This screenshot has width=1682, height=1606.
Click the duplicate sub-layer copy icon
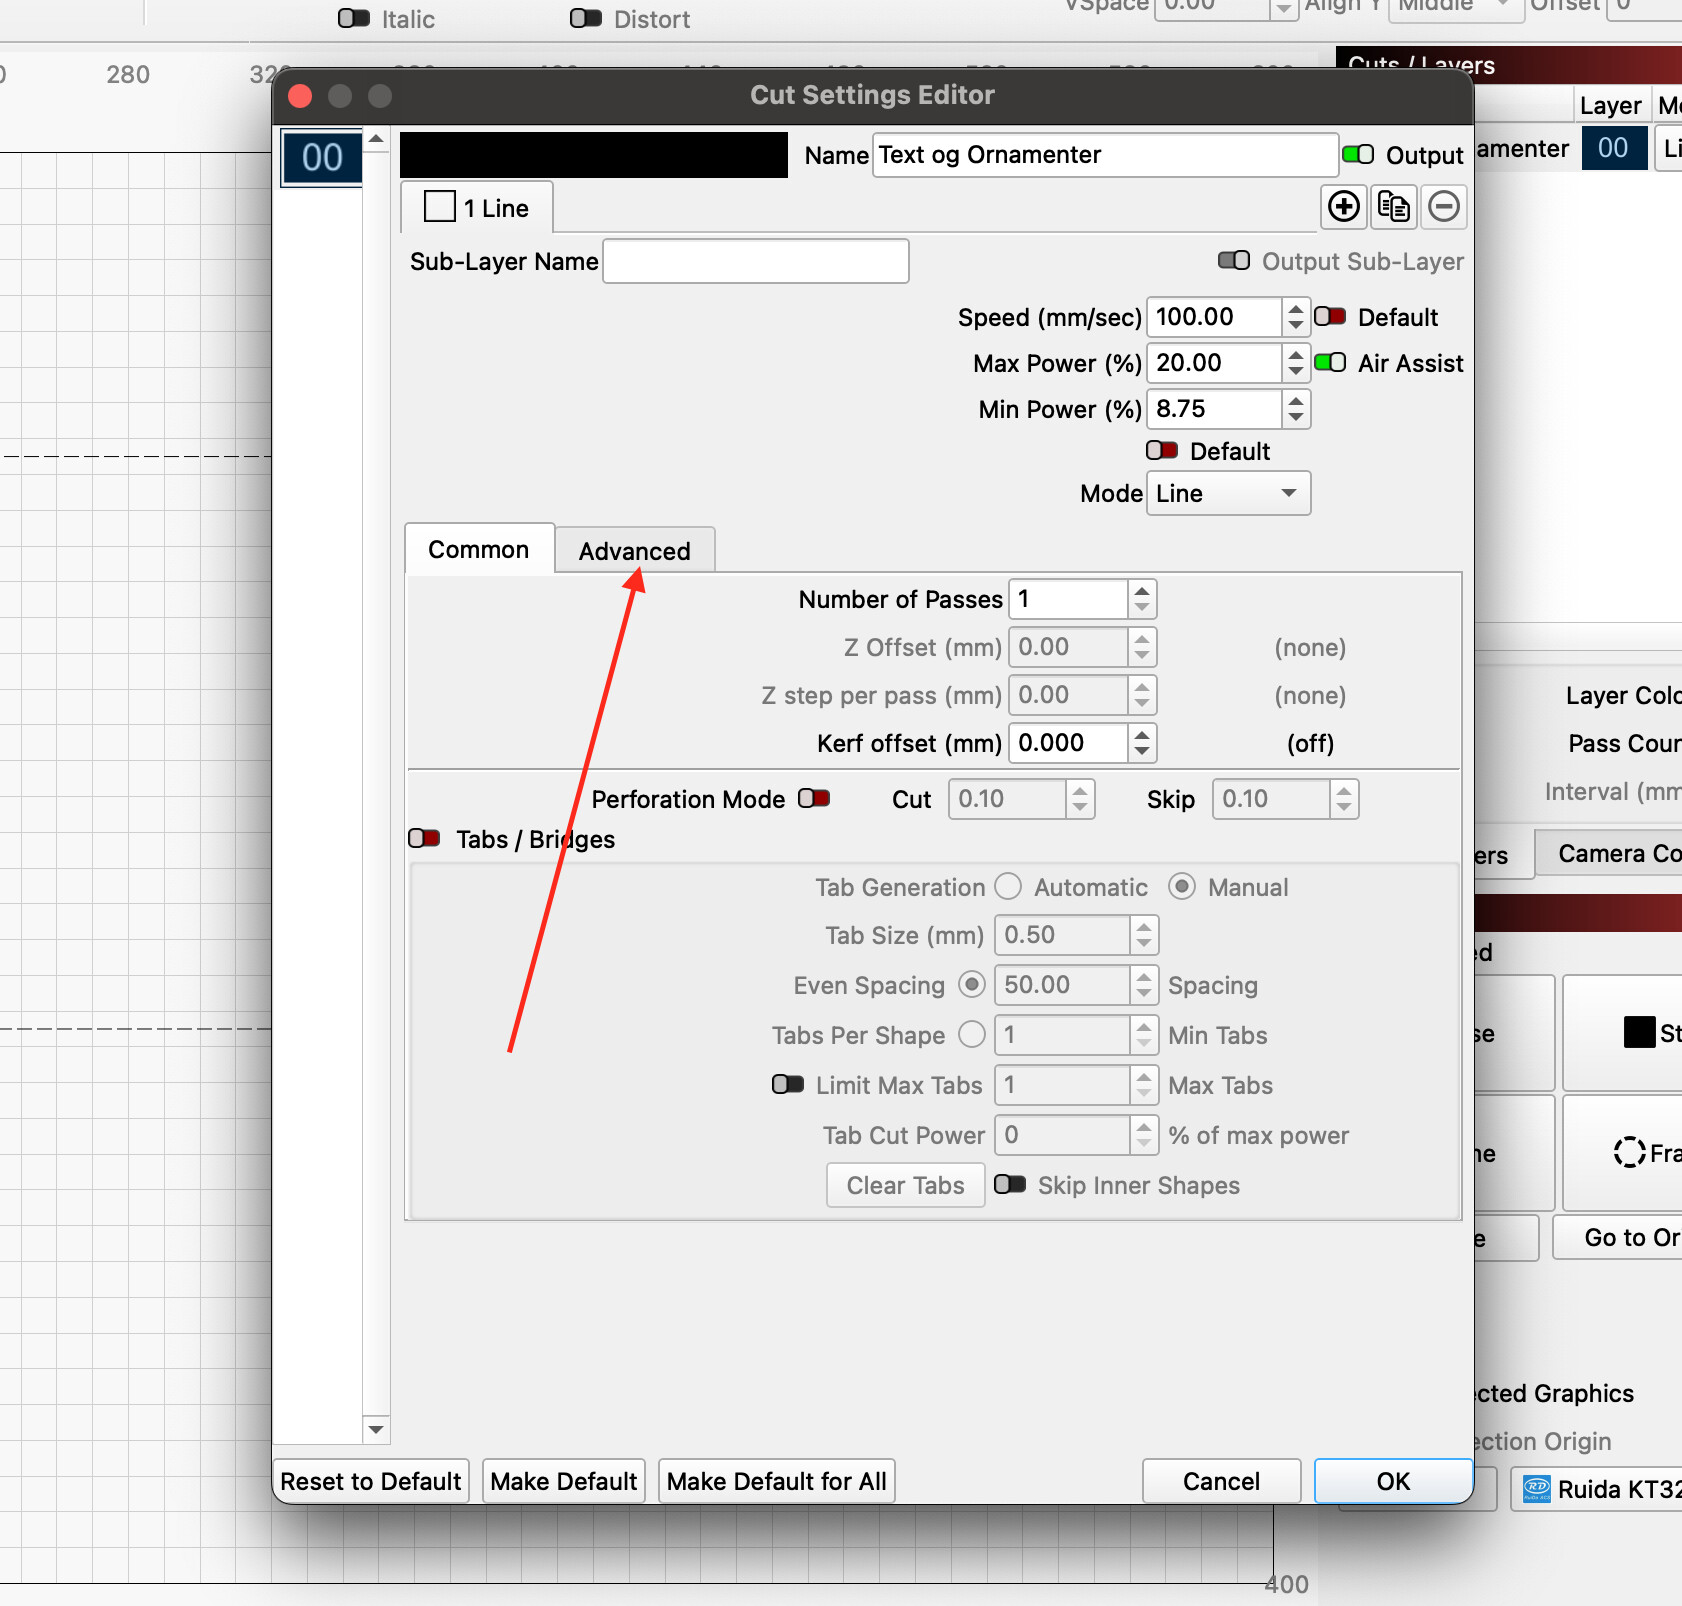(x=1393, y=207)
